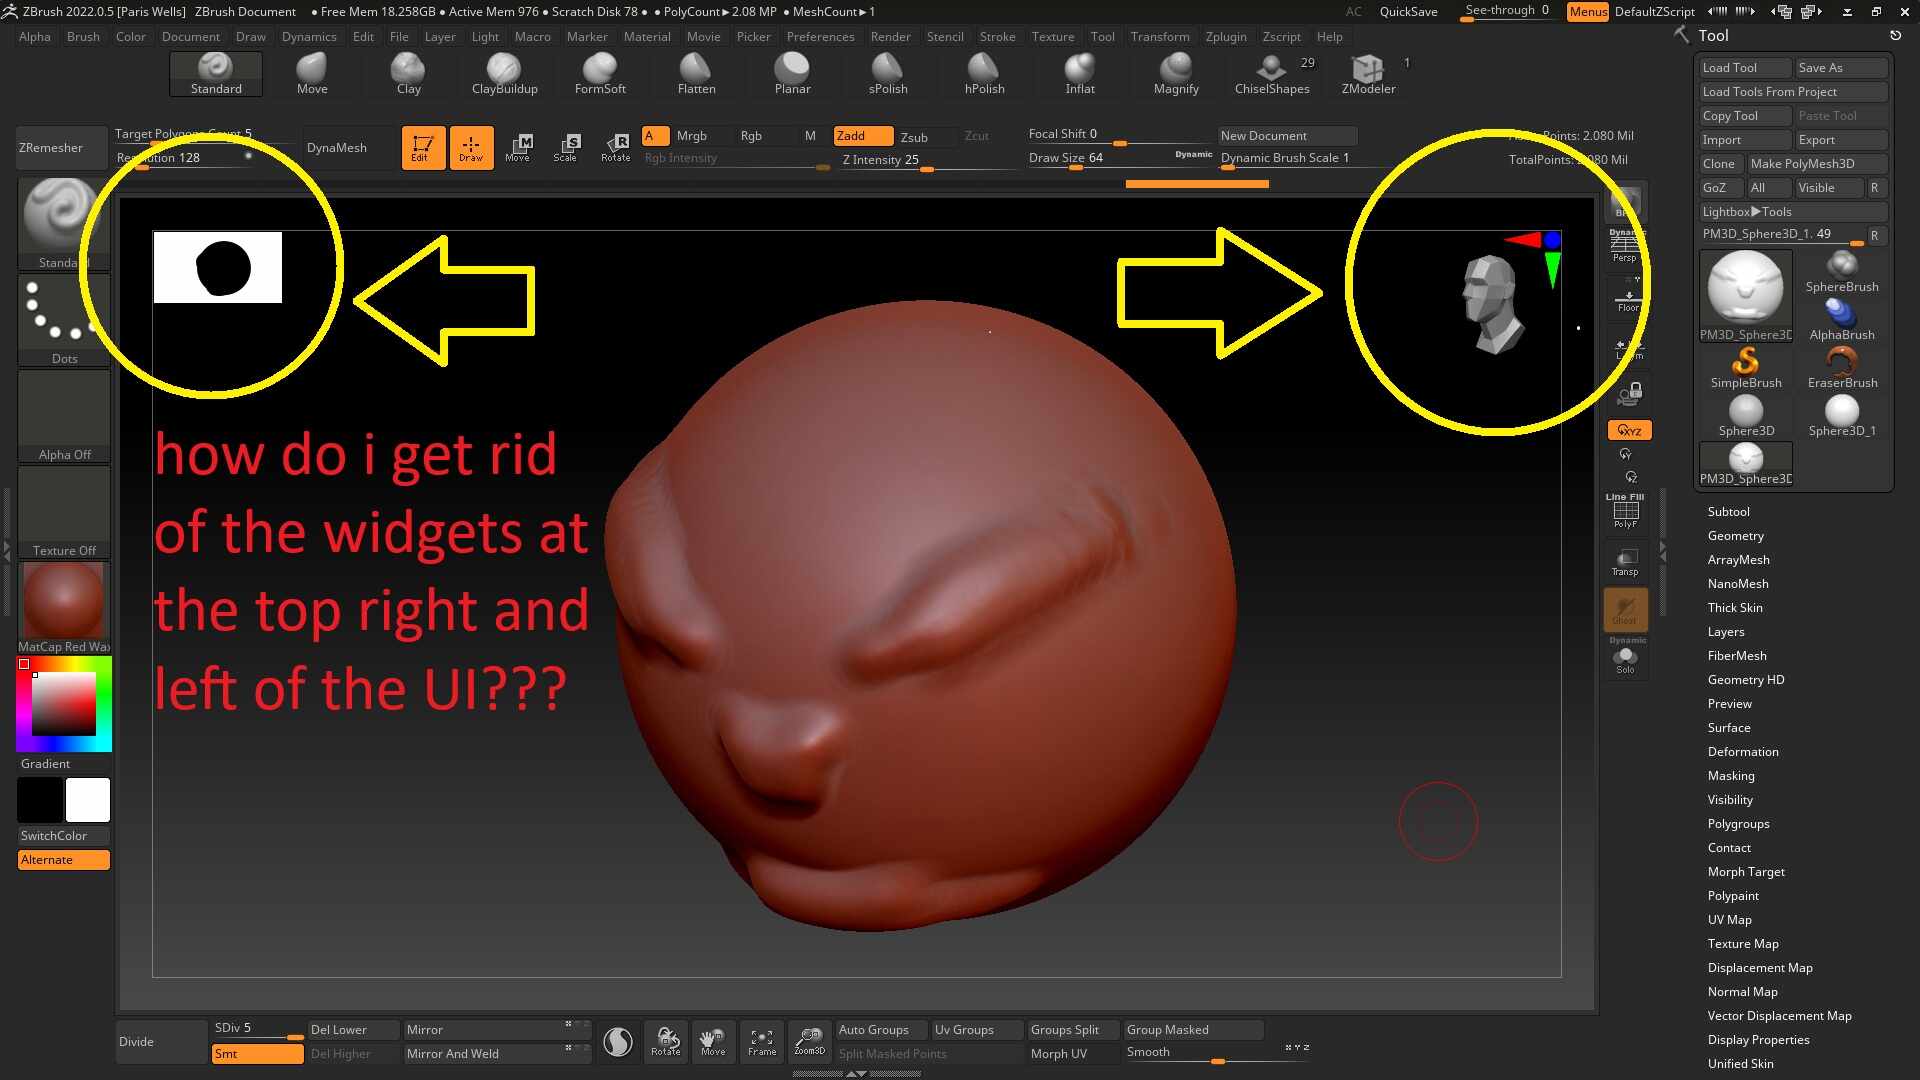The image size is (1920, 1080).
Task: Click the Frame view icon
Action: click(x=762, y=1040)
